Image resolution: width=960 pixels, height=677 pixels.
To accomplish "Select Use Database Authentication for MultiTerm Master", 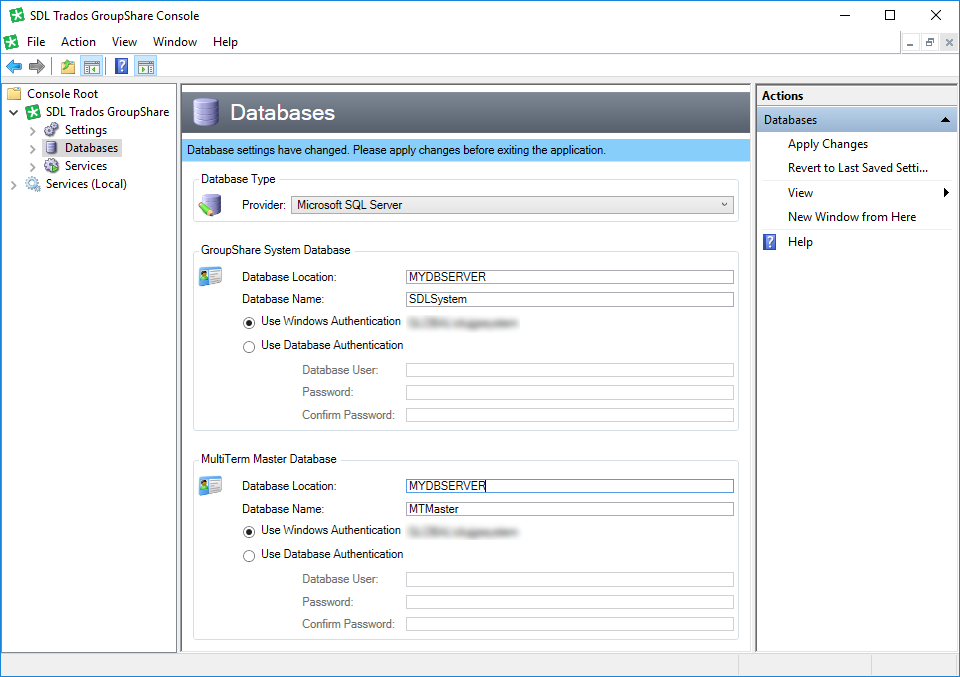I will tap(249, 556).
